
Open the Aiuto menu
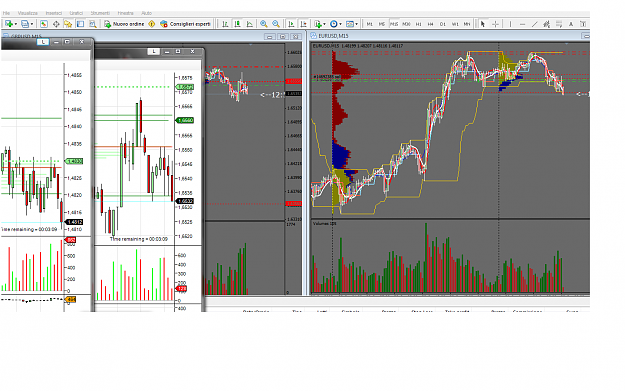tap(147, 13)
